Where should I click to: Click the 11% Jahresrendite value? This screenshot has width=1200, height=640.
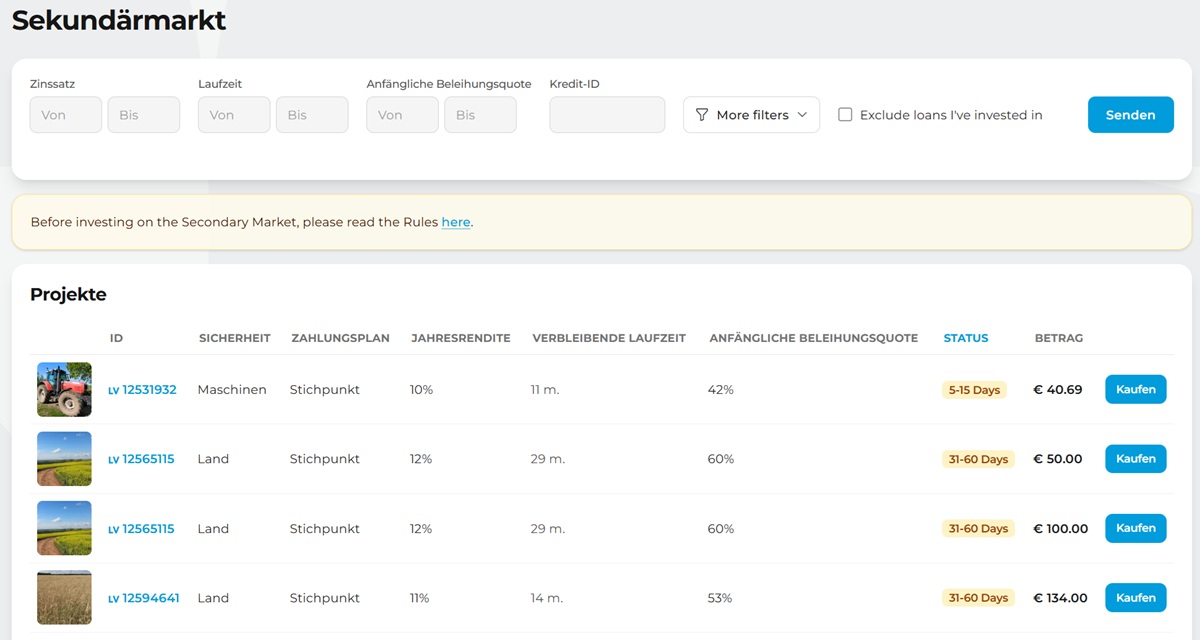(x=420, y=598)
